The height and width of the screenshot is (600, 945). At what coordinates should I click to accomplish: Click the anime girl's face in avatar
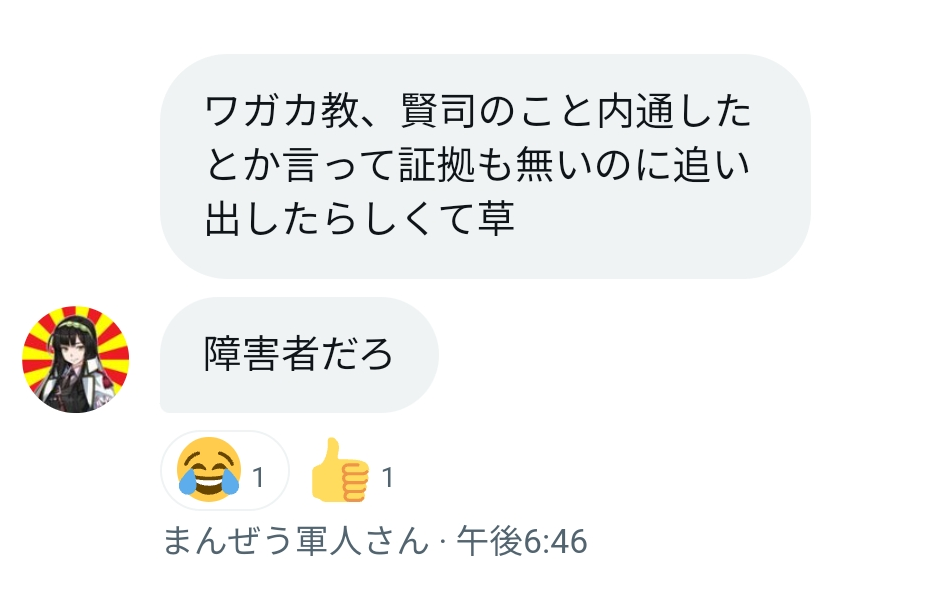[74, 348]
